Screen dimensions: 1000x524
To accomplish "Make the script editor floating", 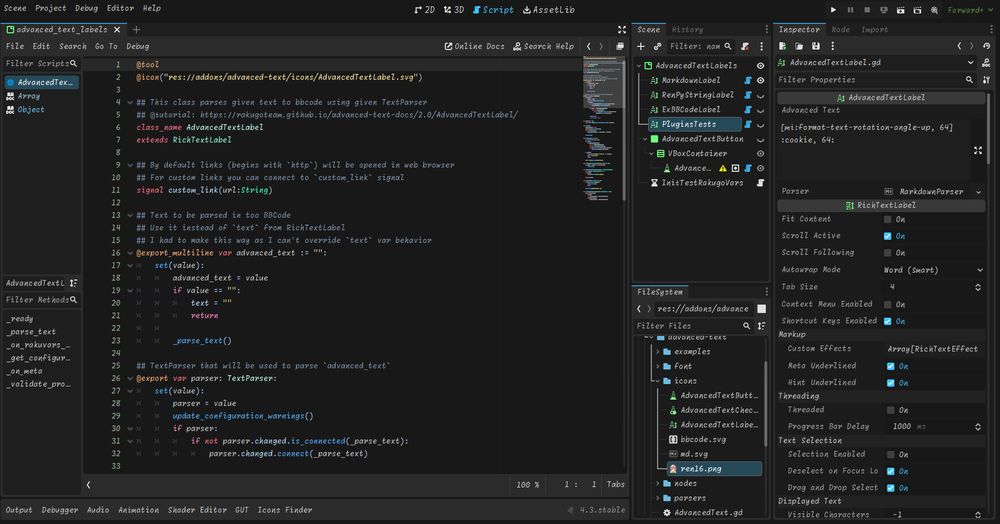I will pyautogui.click(x=619, y=46).
